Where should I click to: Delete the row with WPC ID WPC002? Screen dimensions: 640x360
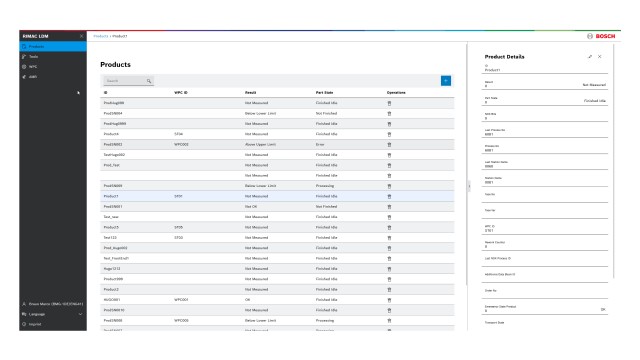[x=389, y=144]
